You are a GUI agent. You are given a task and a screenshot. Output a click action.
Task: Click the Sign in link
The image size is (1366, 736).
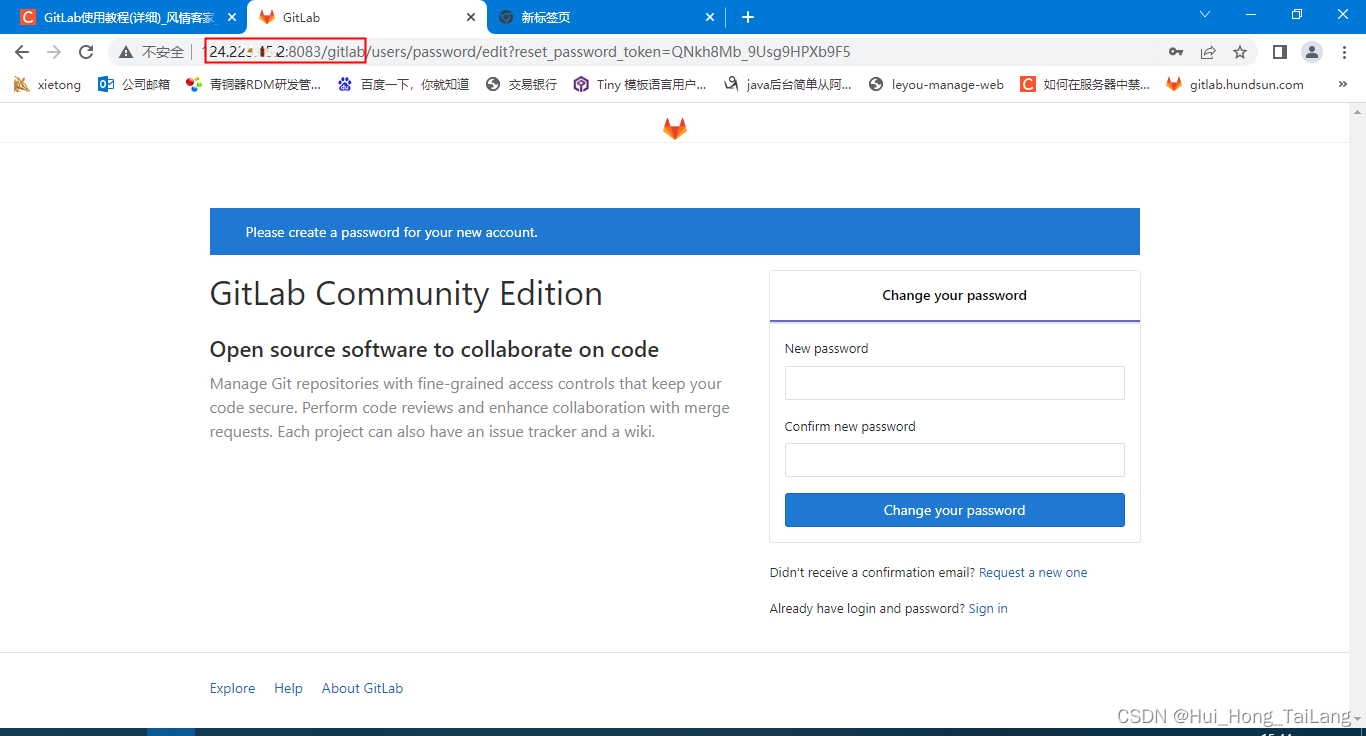point(988,609)
